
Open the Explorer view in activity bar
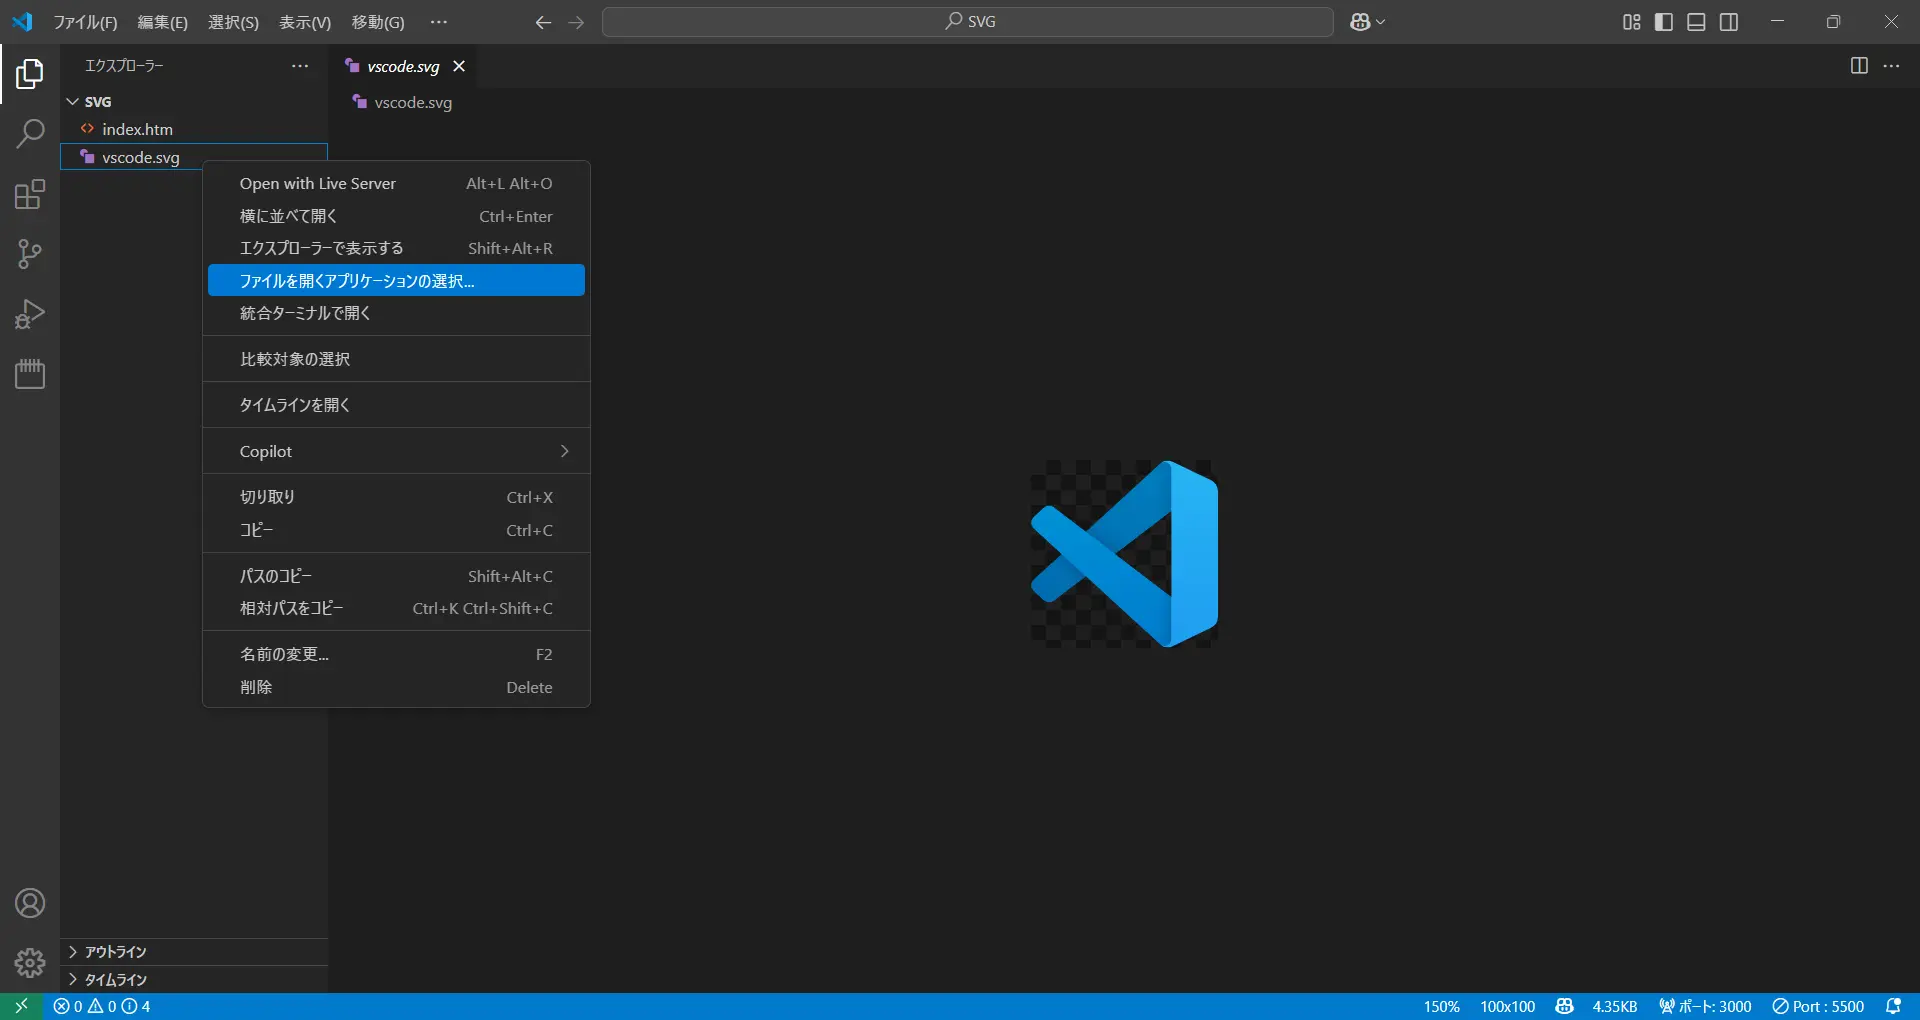coord(30,74)
